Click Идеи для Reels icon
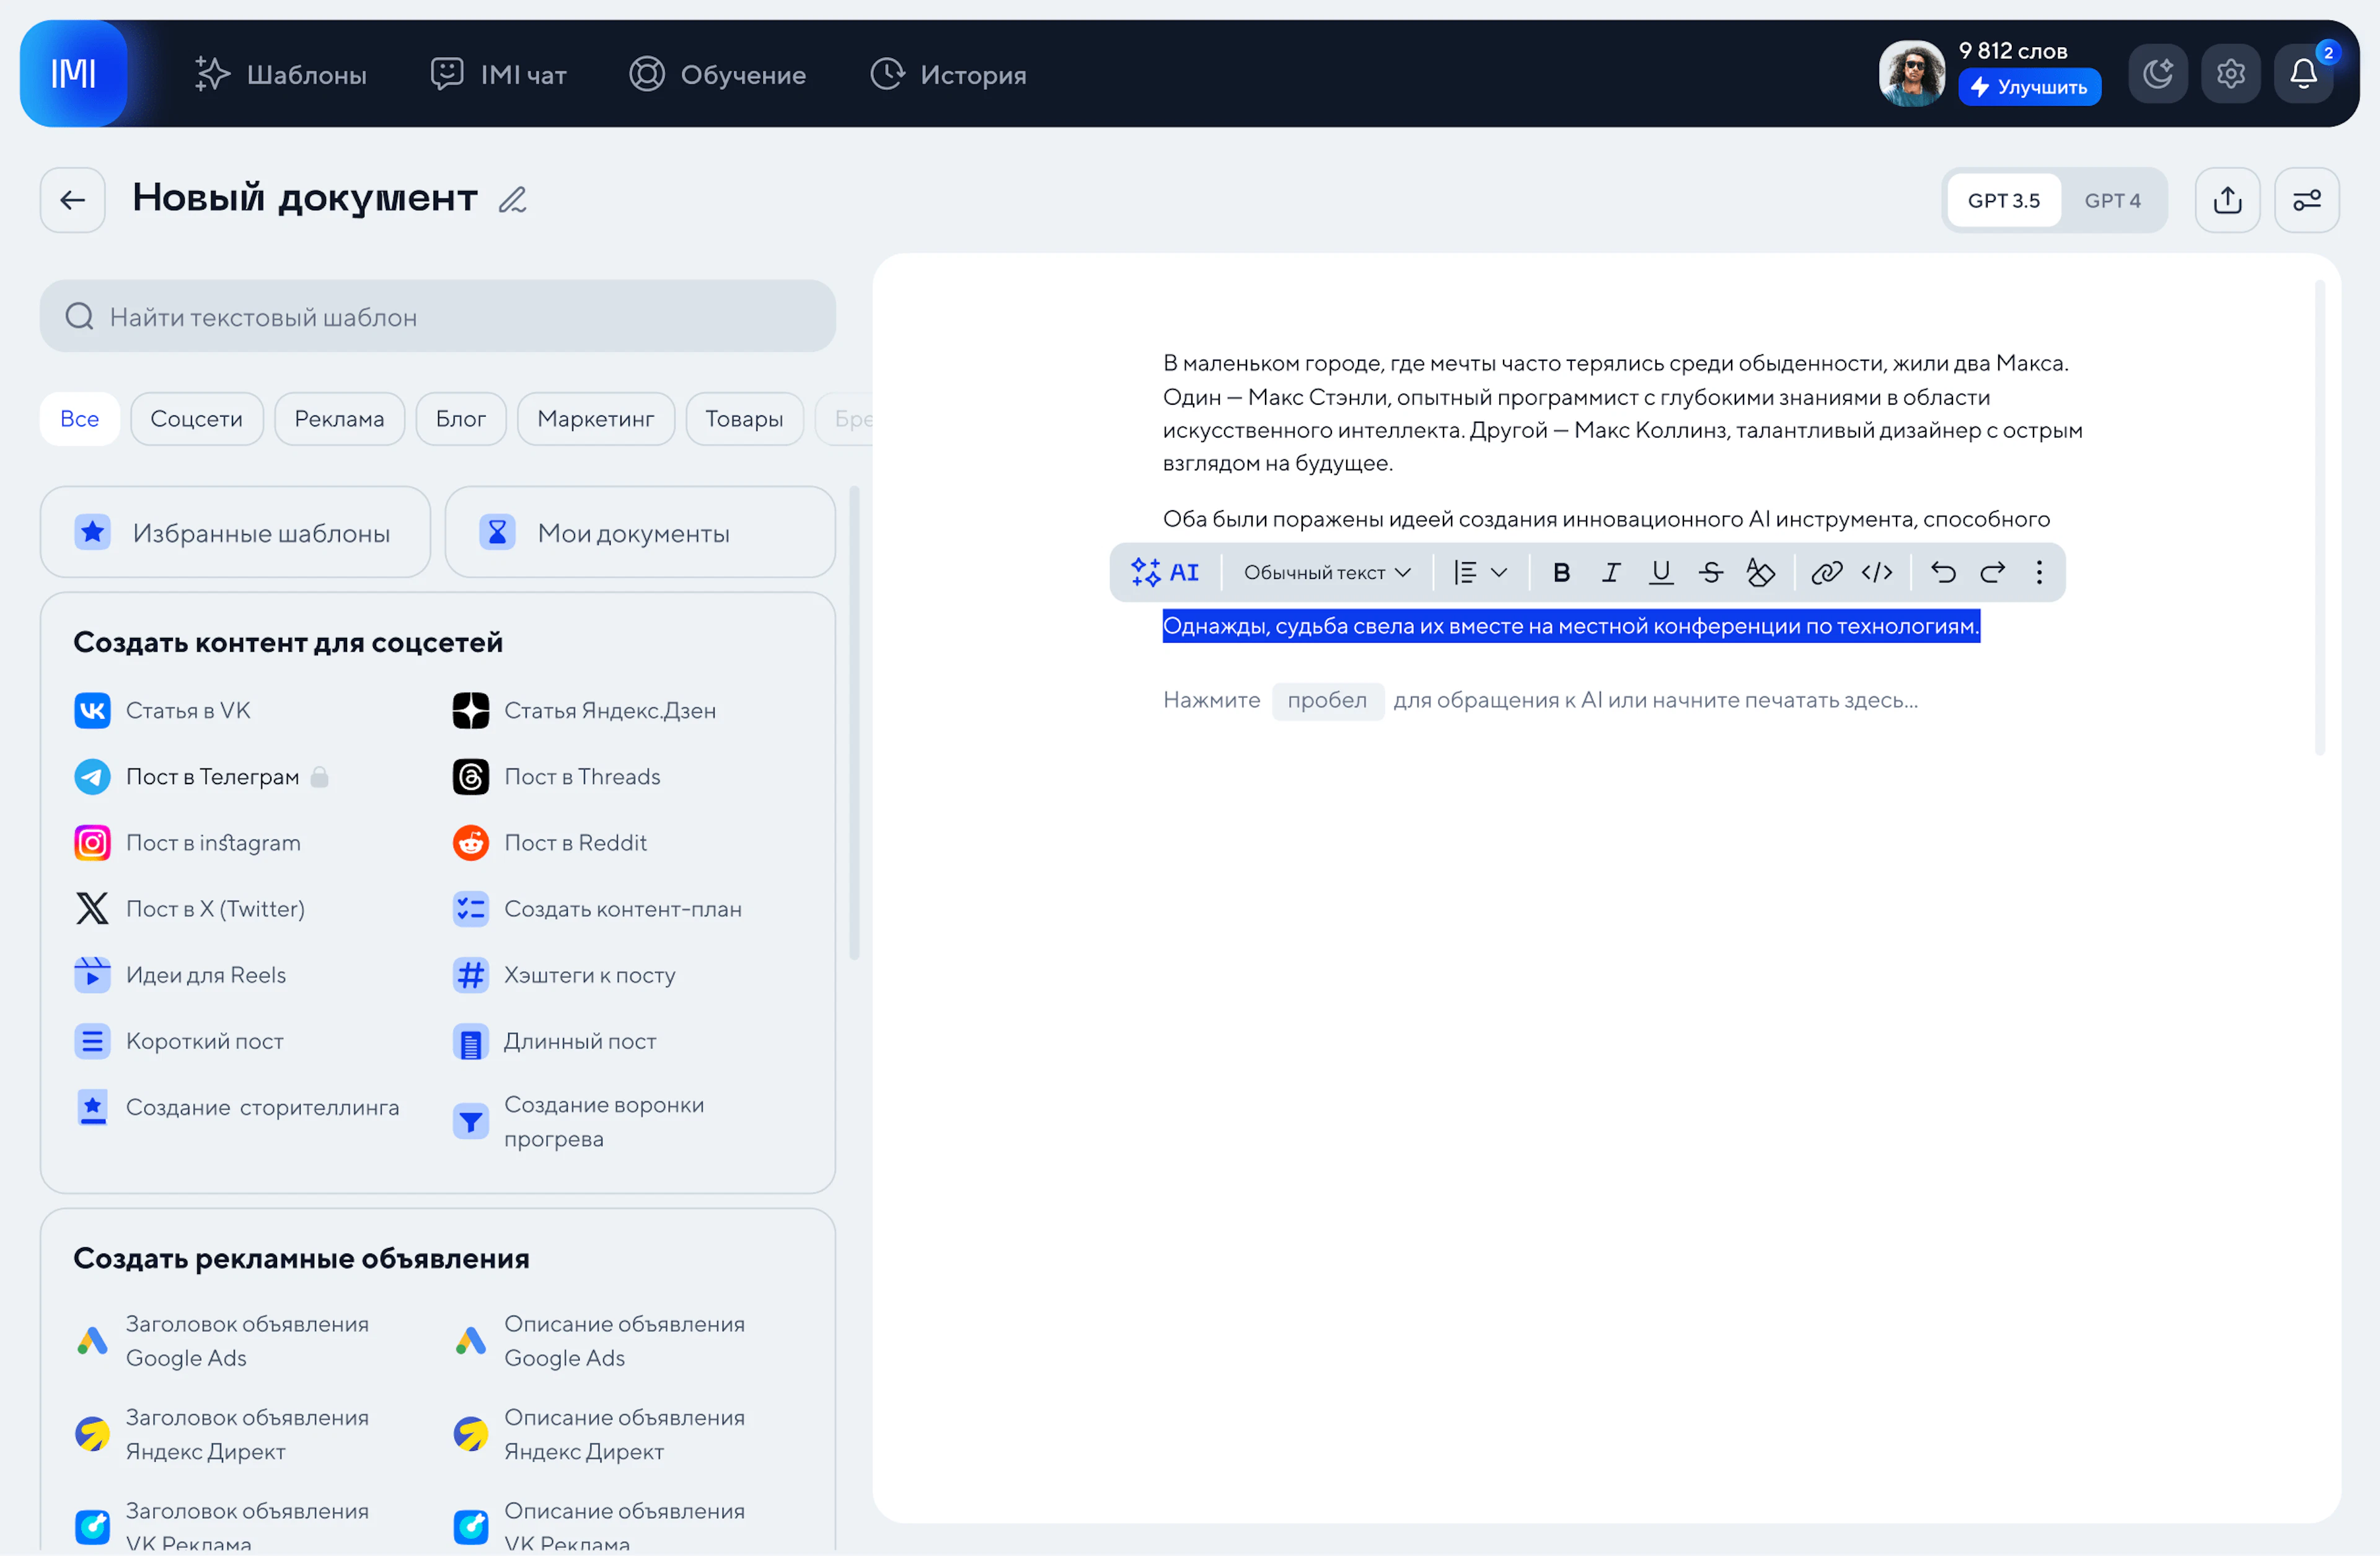Viewport: 2380px width, 1556px height. [x=93, y=974]
